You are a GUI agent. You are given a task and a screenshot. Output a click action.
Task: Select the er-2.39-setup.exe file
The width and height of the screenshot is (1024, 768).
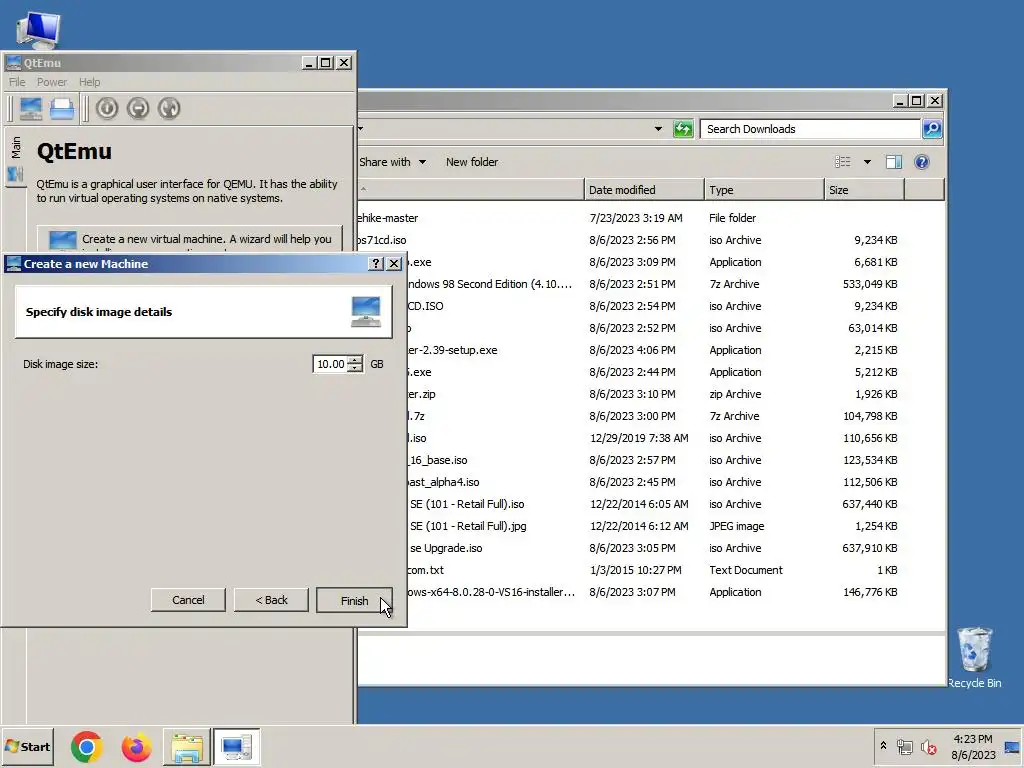tap(452, 350)
